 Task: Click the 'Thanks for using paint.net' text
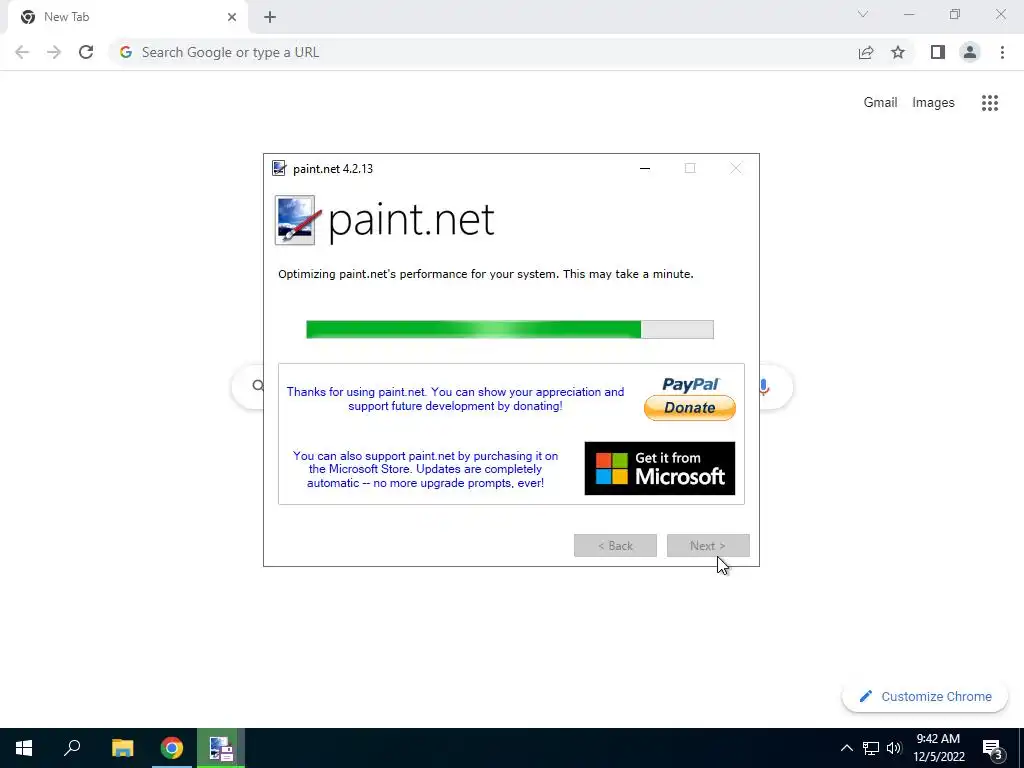455,399
